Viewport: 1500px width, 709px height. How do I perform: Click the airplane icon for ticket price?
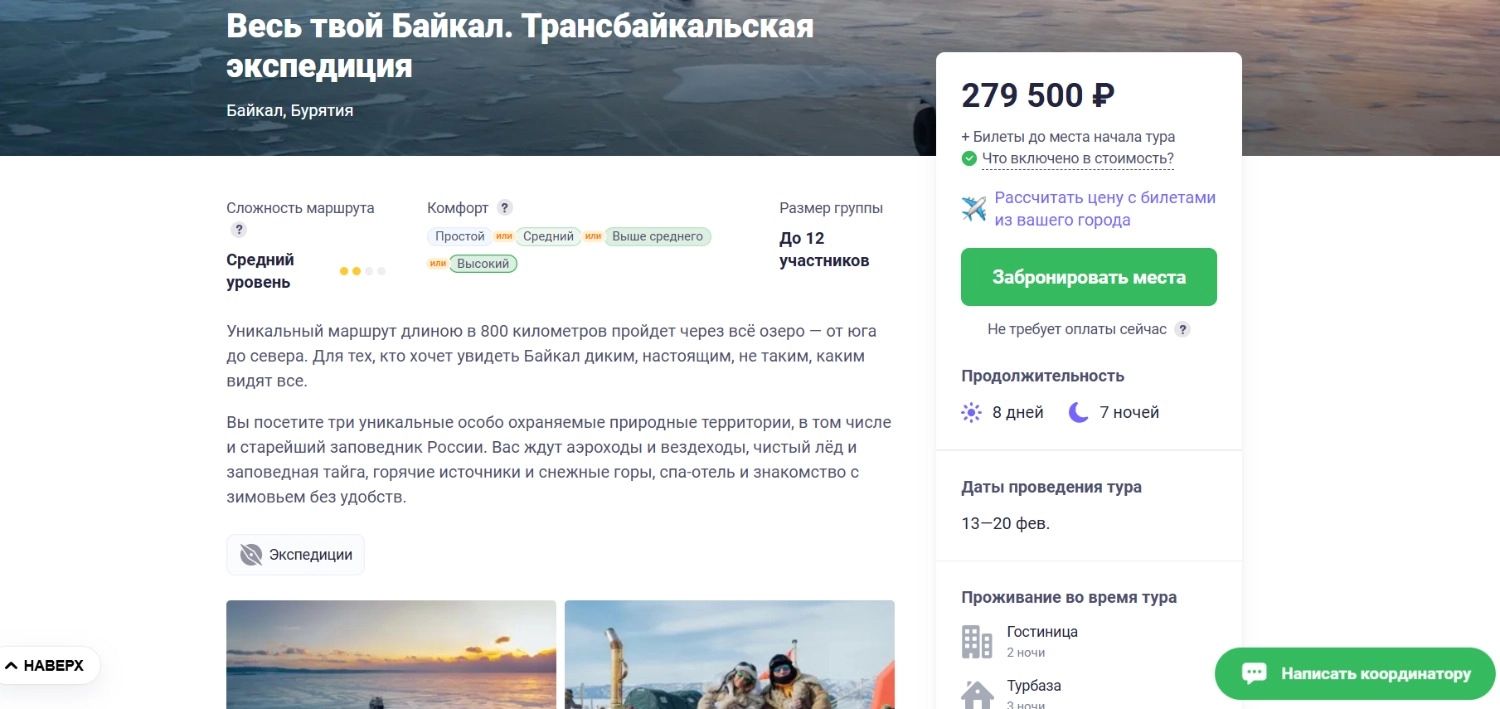pyautogui.click(x=974, y=209)
